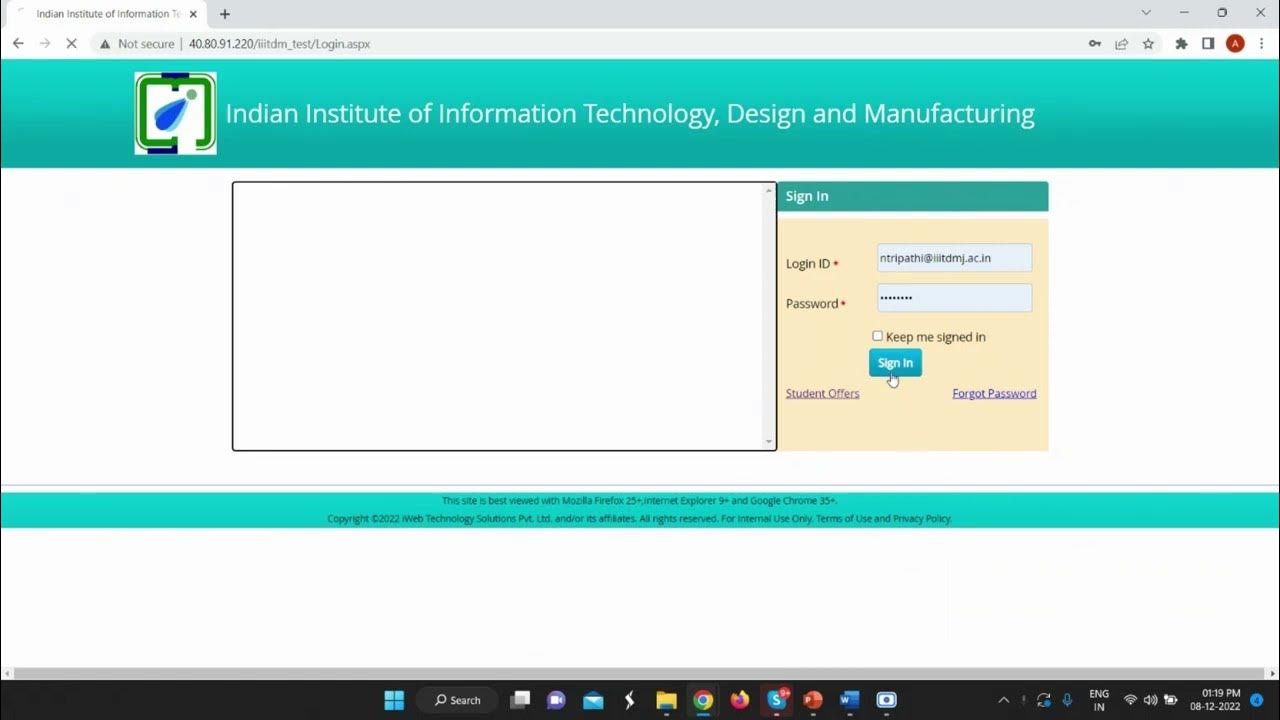The image size is (1280, 720).
Task: Focus the Login ID input field
Action: pyautogui.click(x=954, y=258)
